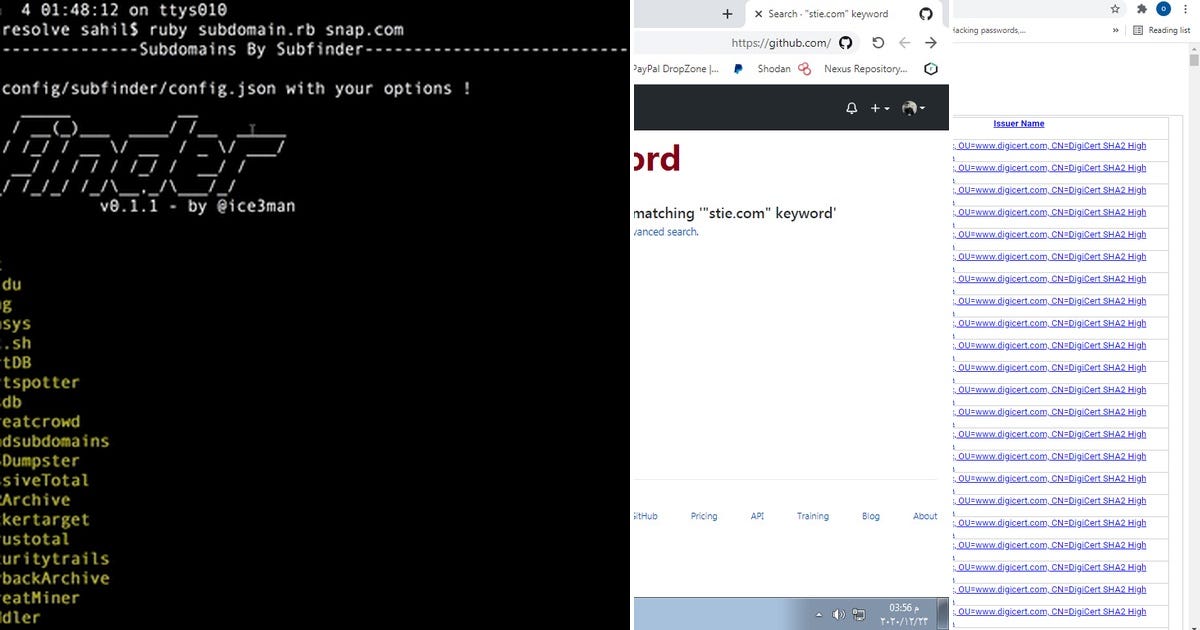Image resolution: width=1200 pixels, height=630 pixels.
Task: Reload the GitHub page
Action: point(878,43)
